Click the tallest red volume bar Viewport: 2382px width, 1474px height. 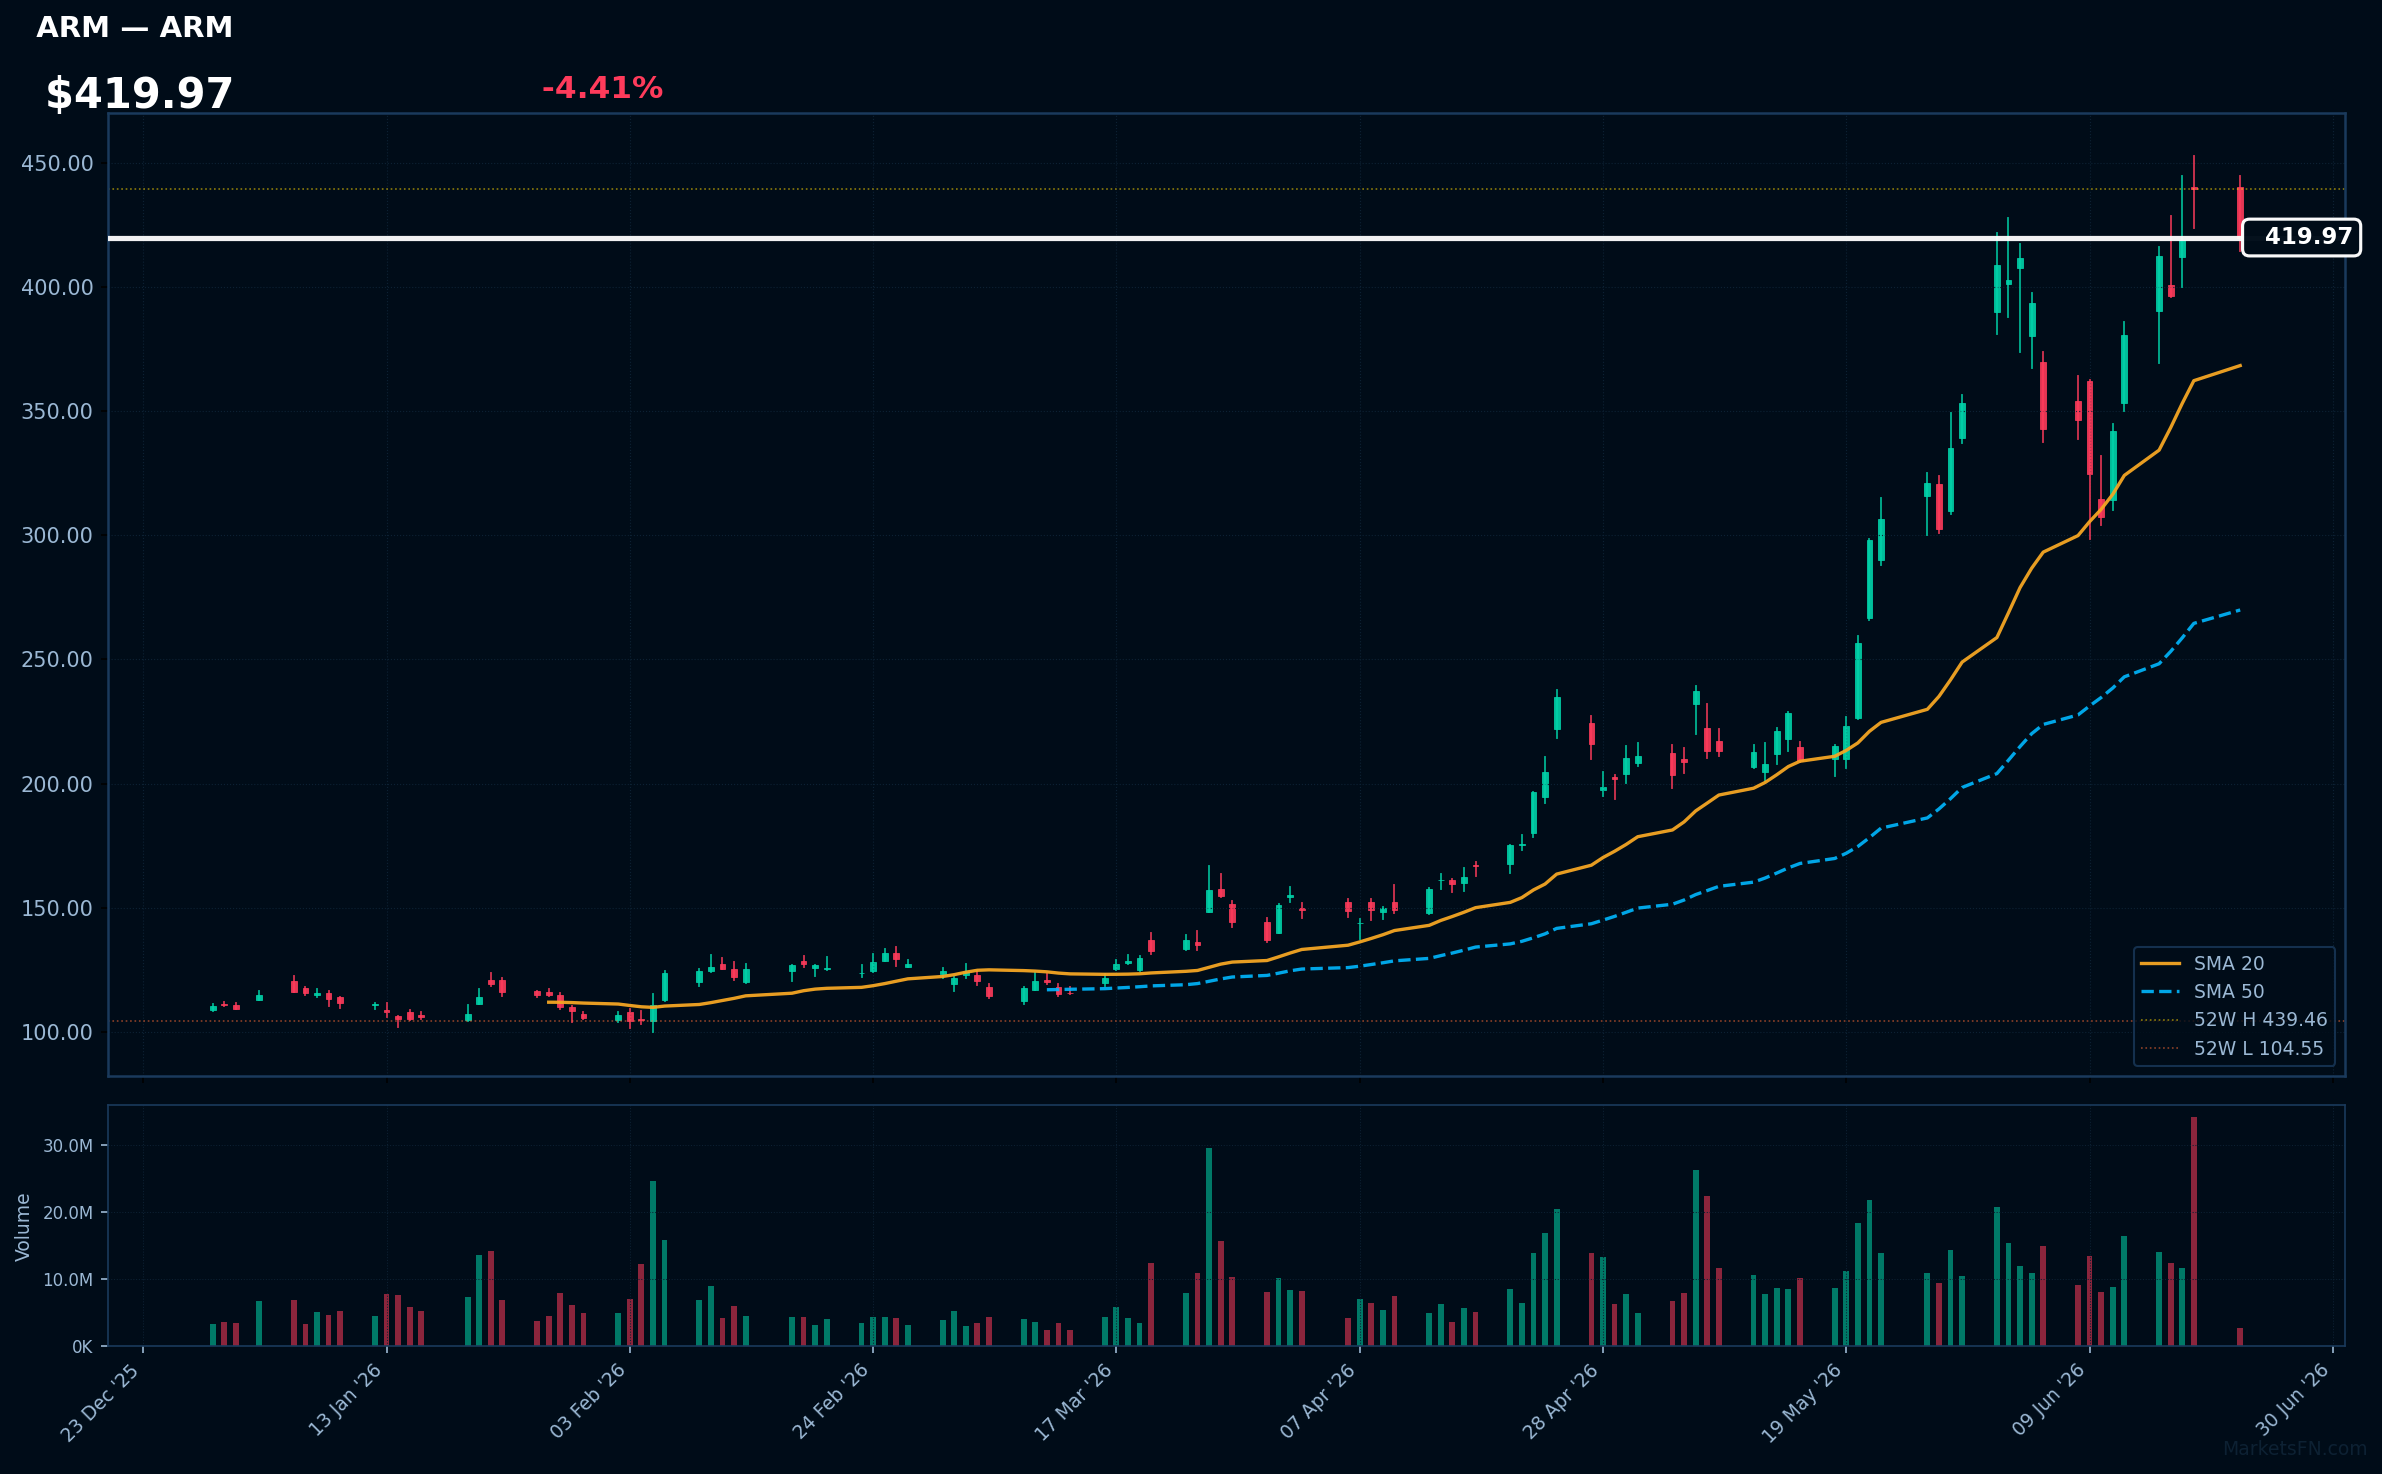2194,1231
